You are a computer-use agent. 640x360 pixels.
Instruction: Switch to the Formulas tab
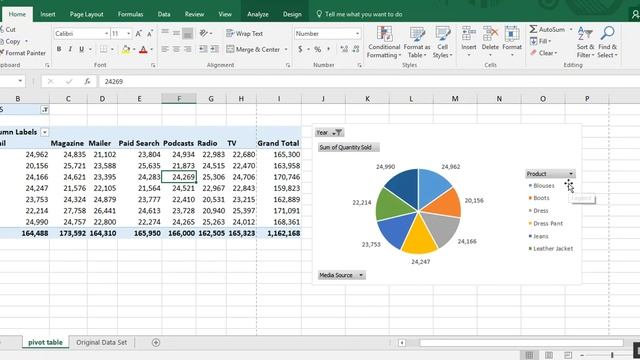pyautogui.click(x=130, y=14)
